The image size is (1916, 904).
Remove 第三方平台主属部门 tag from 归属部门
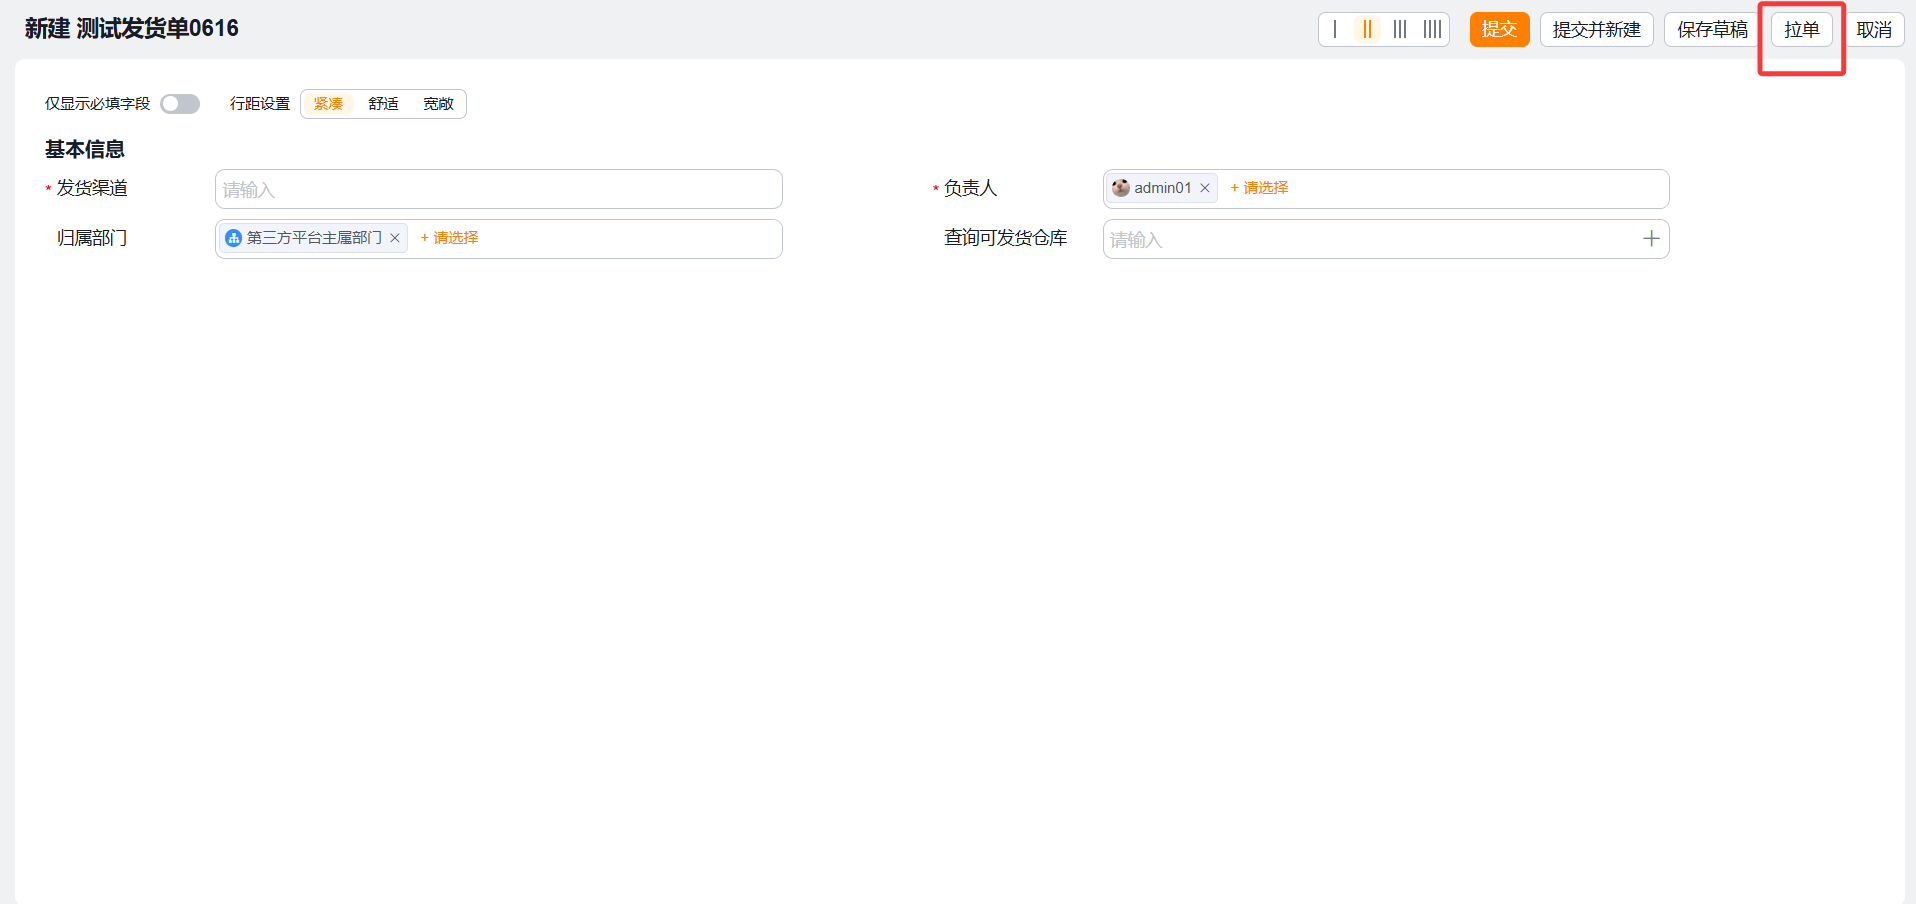tap(395, 238)
